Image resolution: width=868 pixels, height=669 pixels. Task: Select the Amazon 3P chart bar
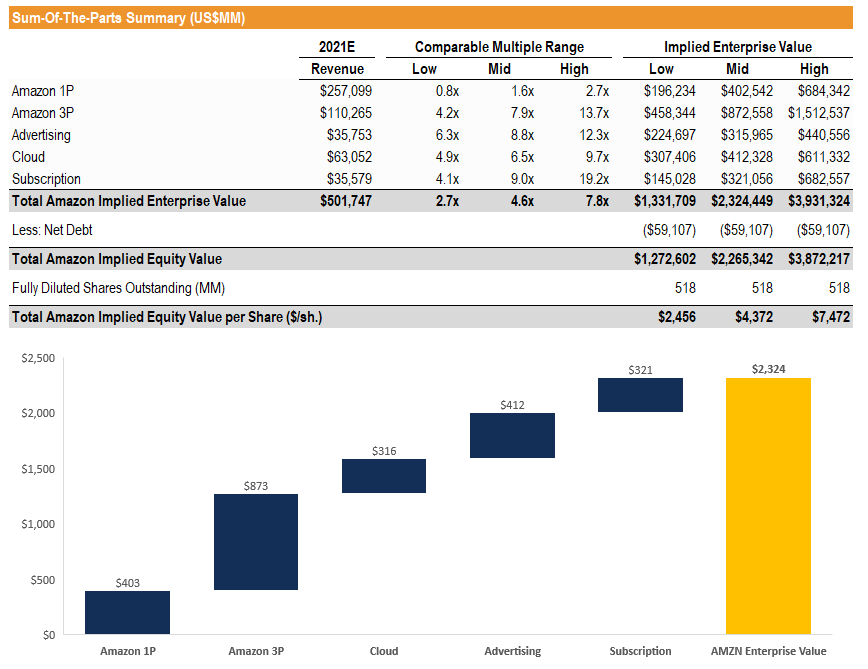tap(256, 542)
